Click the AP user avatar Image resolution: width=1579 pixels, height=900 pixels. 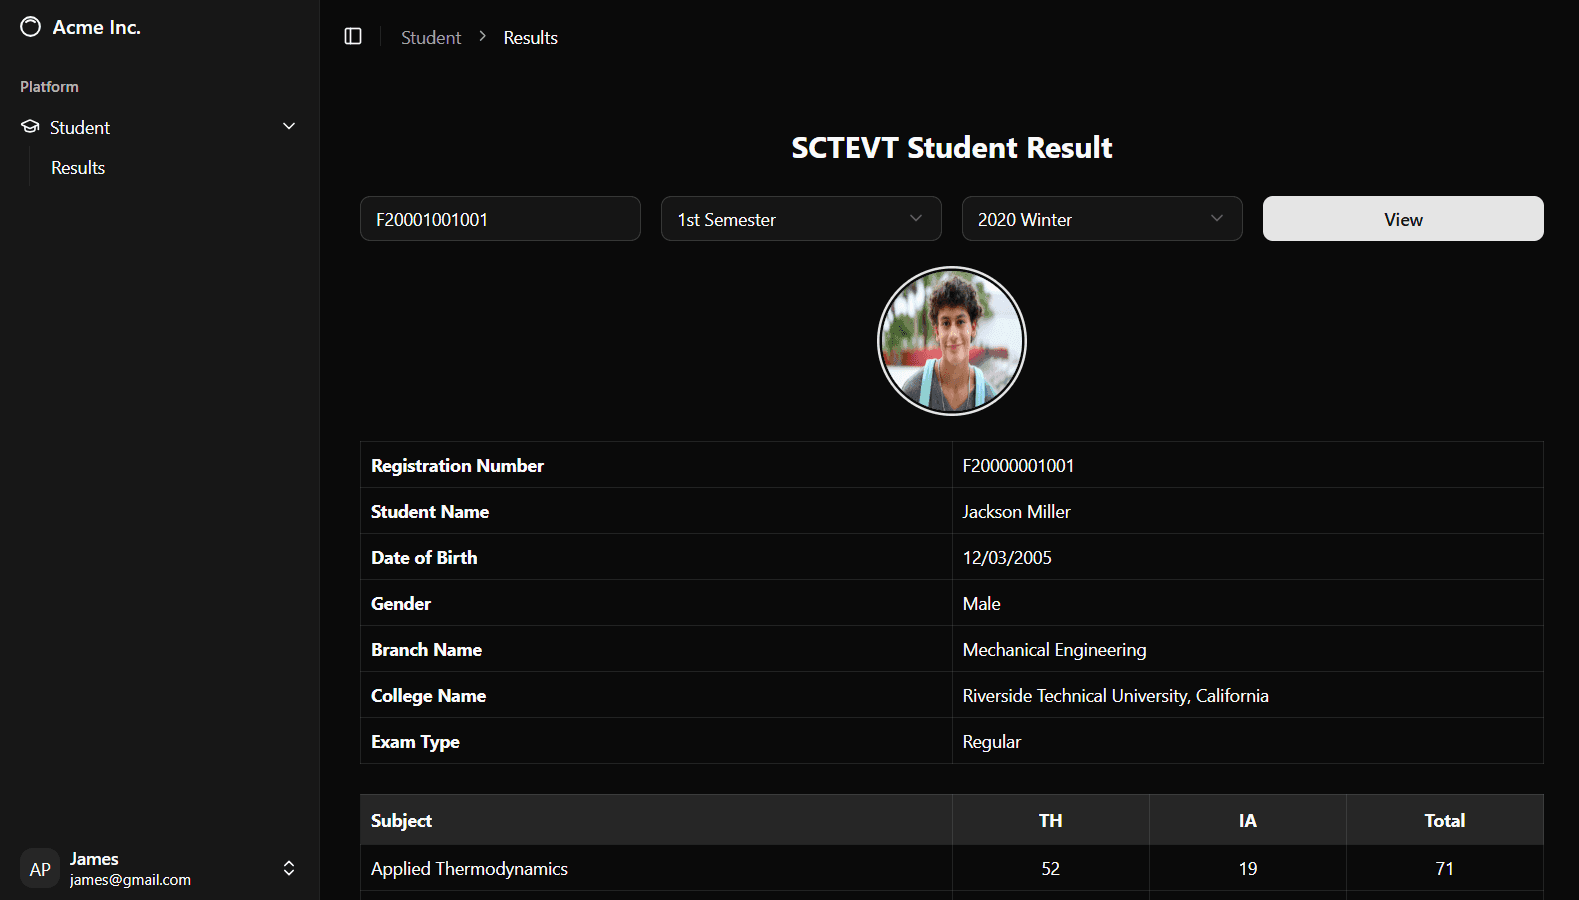coord(40,868)
